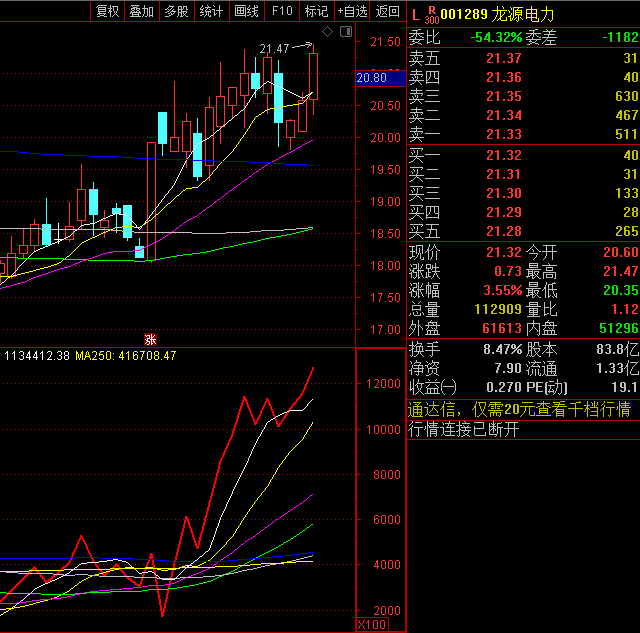Select the 叠加 toolbar option

[x=142, y=11]
